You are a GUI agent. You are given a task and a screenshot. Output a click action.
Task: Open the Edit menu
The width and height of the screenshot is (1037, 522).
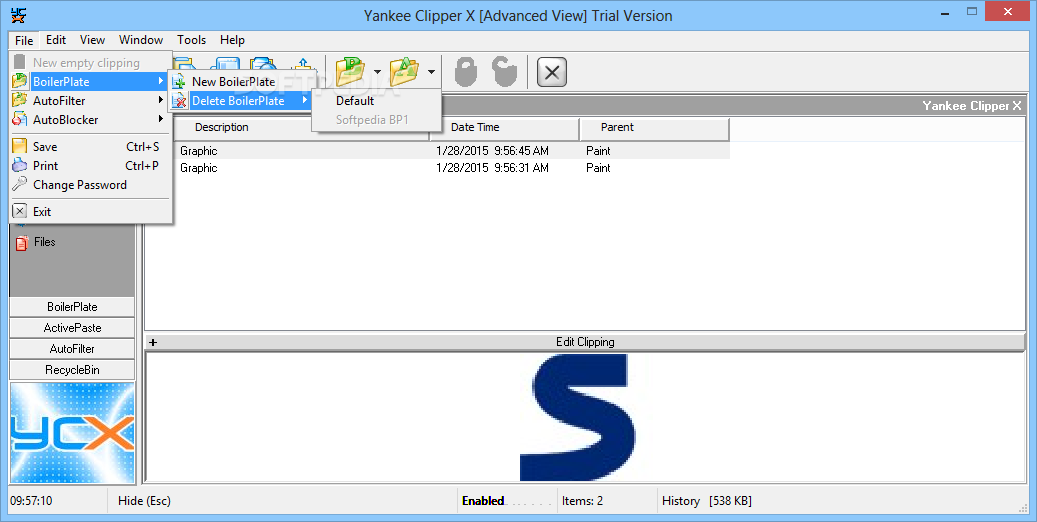56,40
